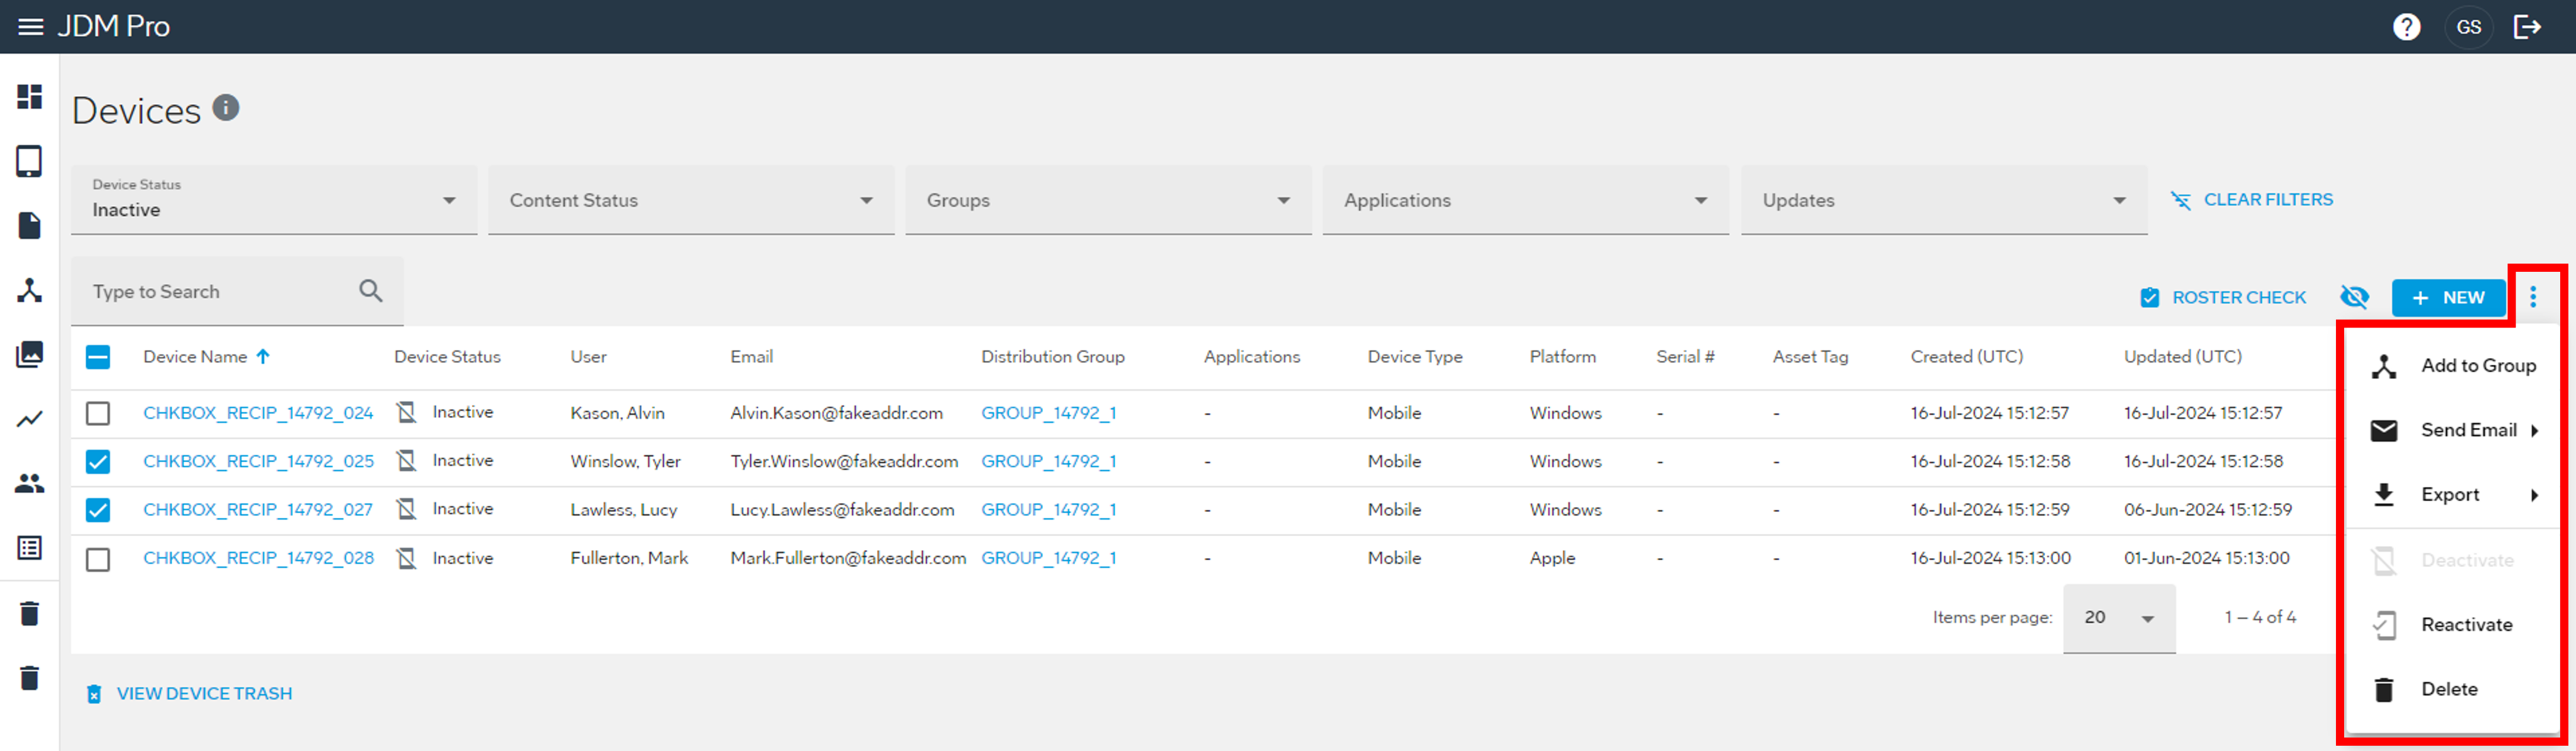Select Add to Group menu option
The width and height of the screenshot is (2576, 751).
click(x=2452, y=366)
